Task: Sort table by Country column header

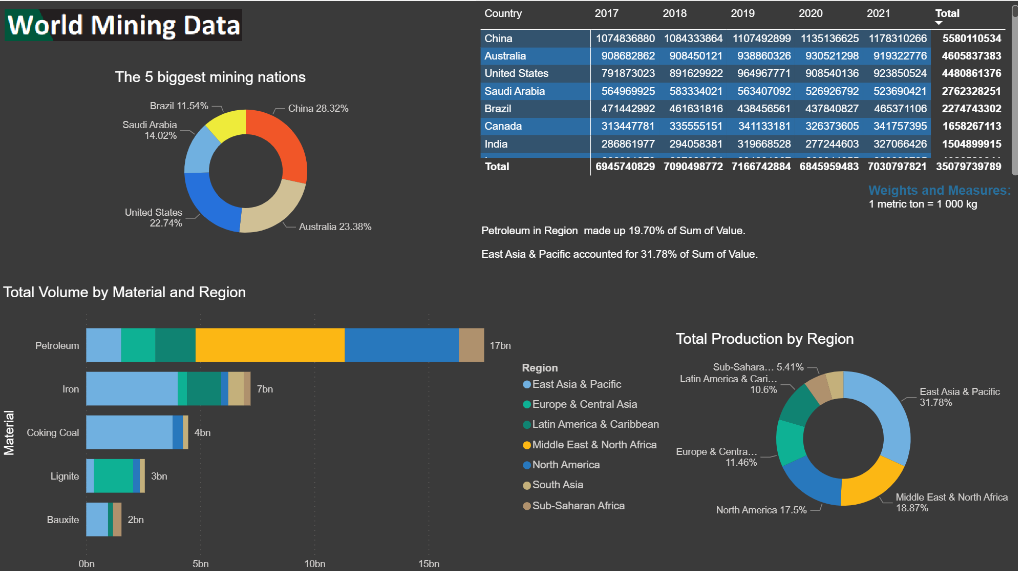Action: (503, 13)
